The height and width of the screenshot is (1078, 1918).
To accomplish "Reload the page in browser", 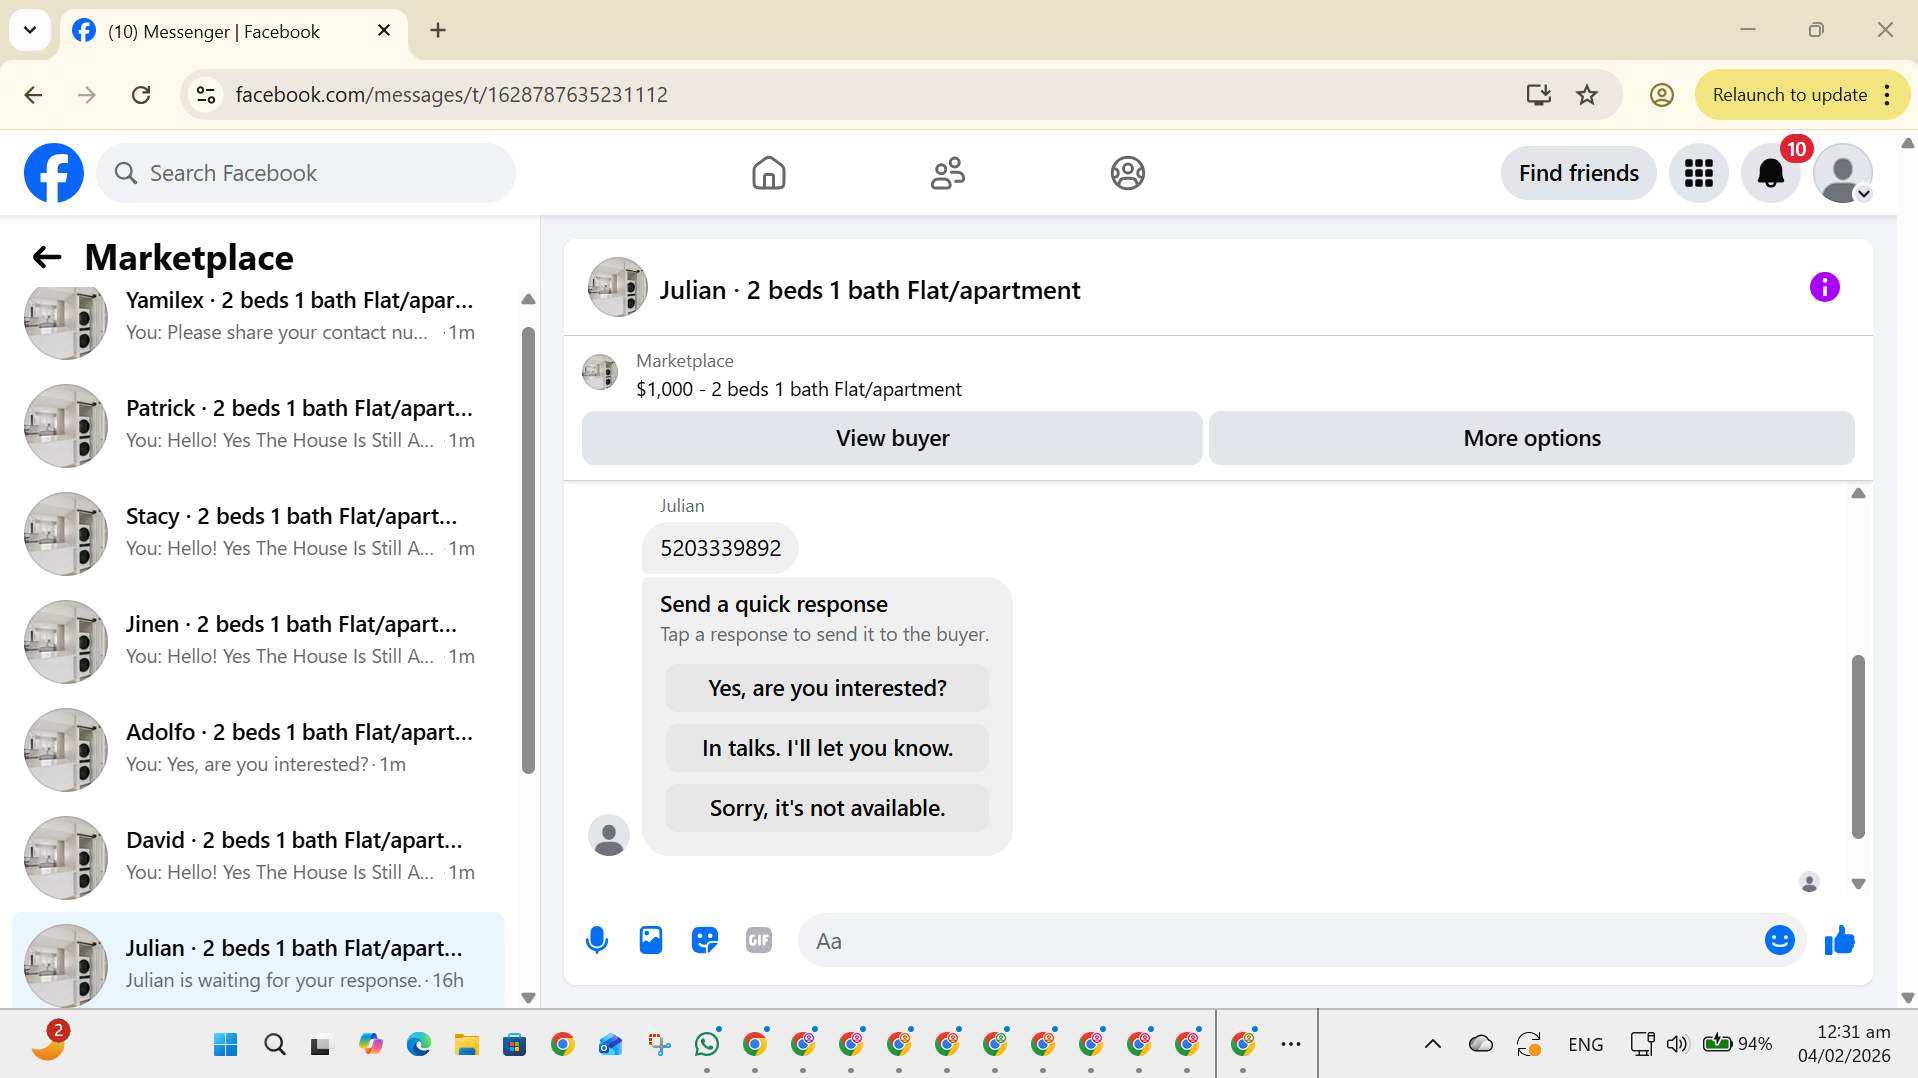I will 141,94.
